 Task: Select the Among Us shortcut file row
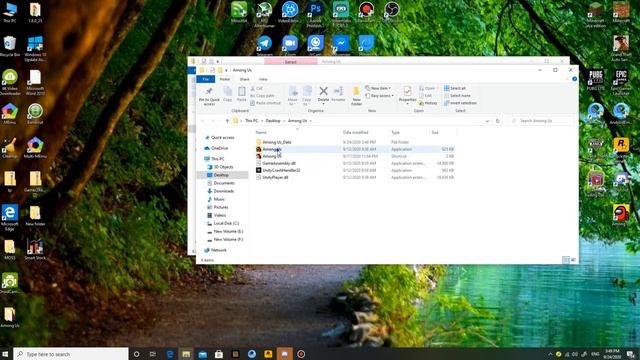pos(354,156)
